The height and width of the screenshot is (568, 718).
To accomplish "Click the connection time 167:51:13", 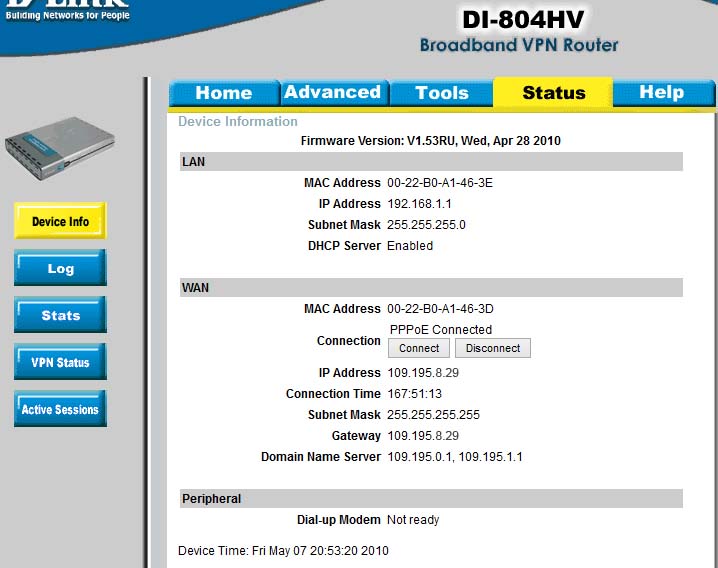I will click(414, 394).
